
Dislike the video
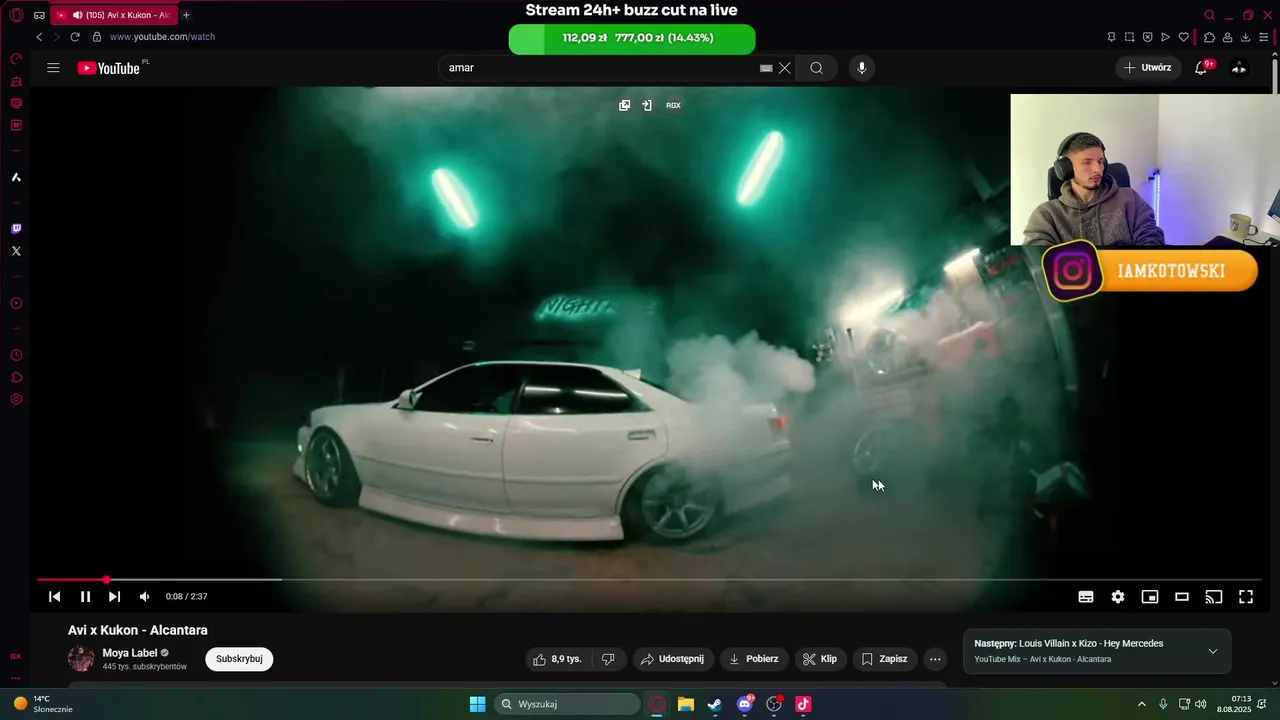[x=608, y=659]
